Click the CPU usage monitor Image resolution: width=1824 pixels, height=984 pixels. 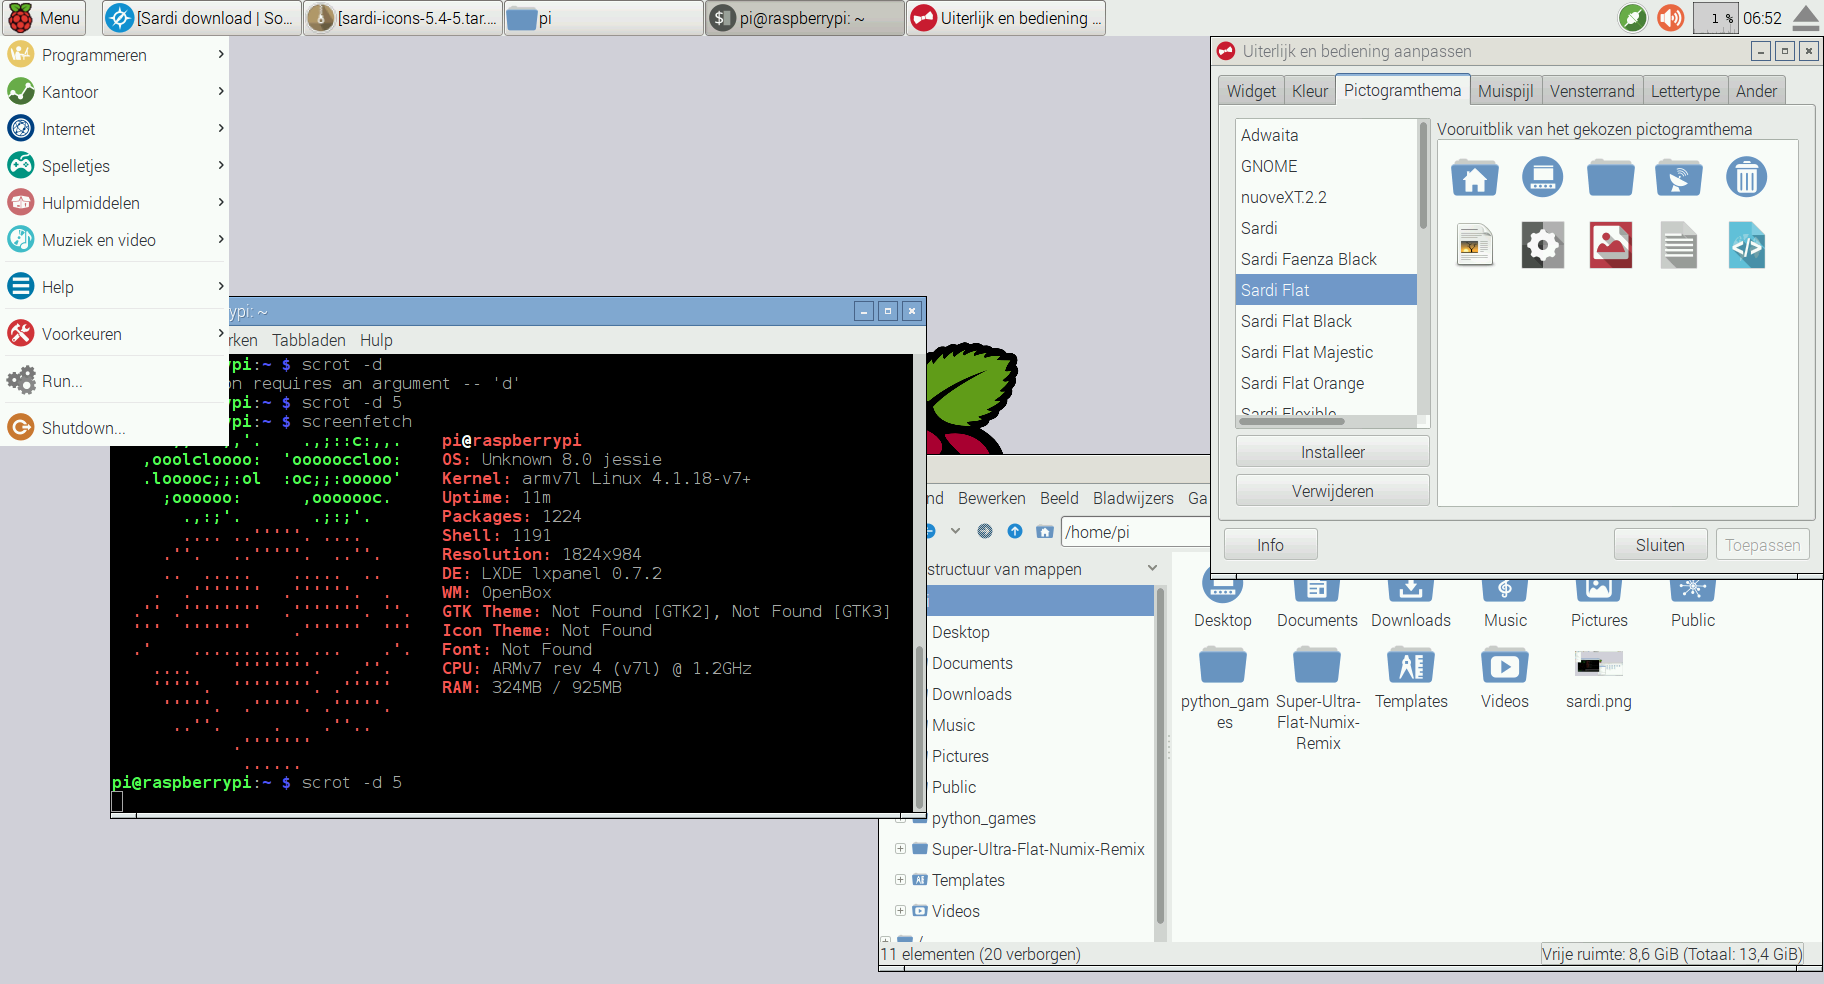[1716, 18]
